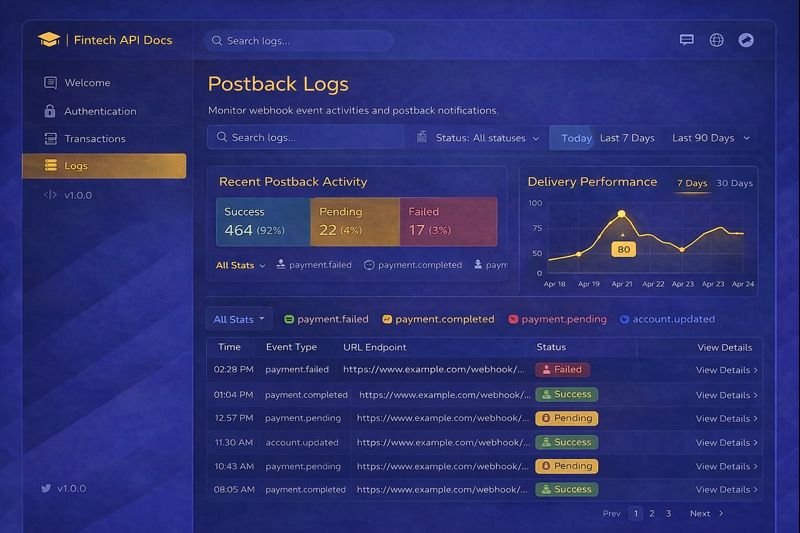Toggle the account.updated event filter
Viewport: 800px width, 533px height.
click(667, 319)
